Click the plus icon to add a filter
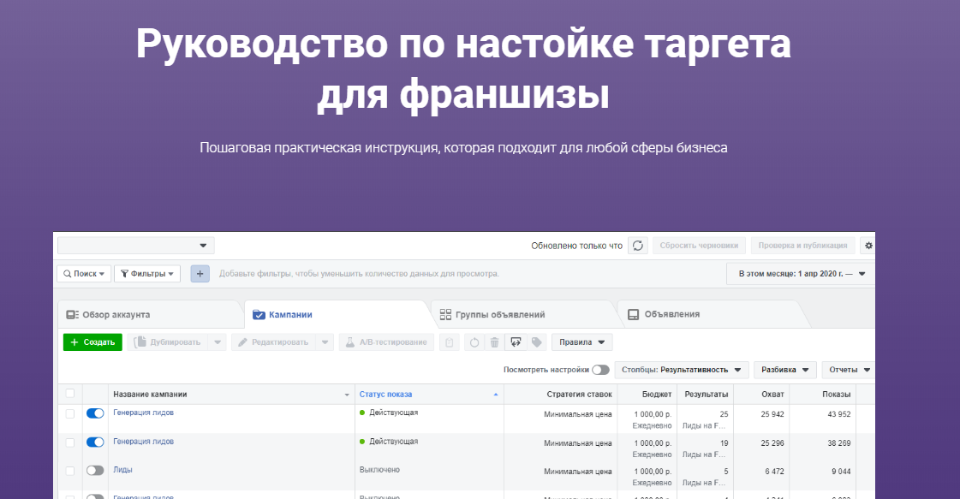The image size is (960, 499). click(200, 273)
